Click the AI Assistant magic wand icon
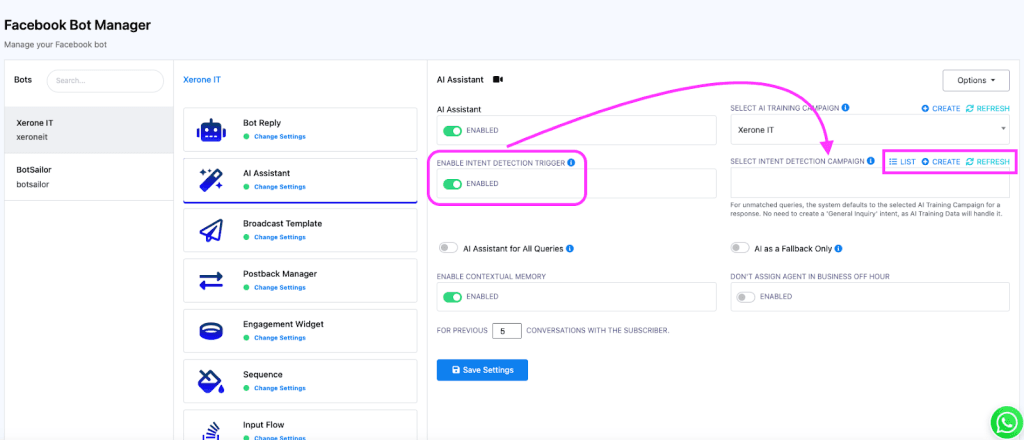Image resolution: width=1024 pixels, height=440 pixels. coord(211,181)
